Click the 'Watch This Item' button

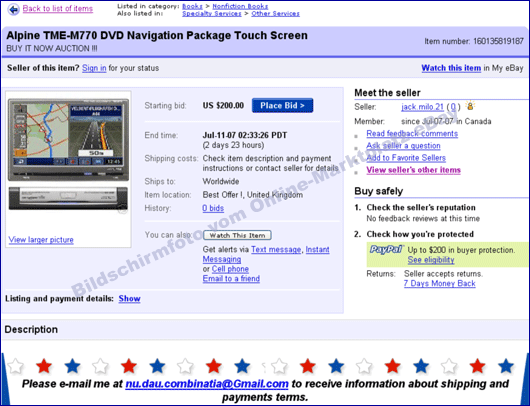[237, 235]
